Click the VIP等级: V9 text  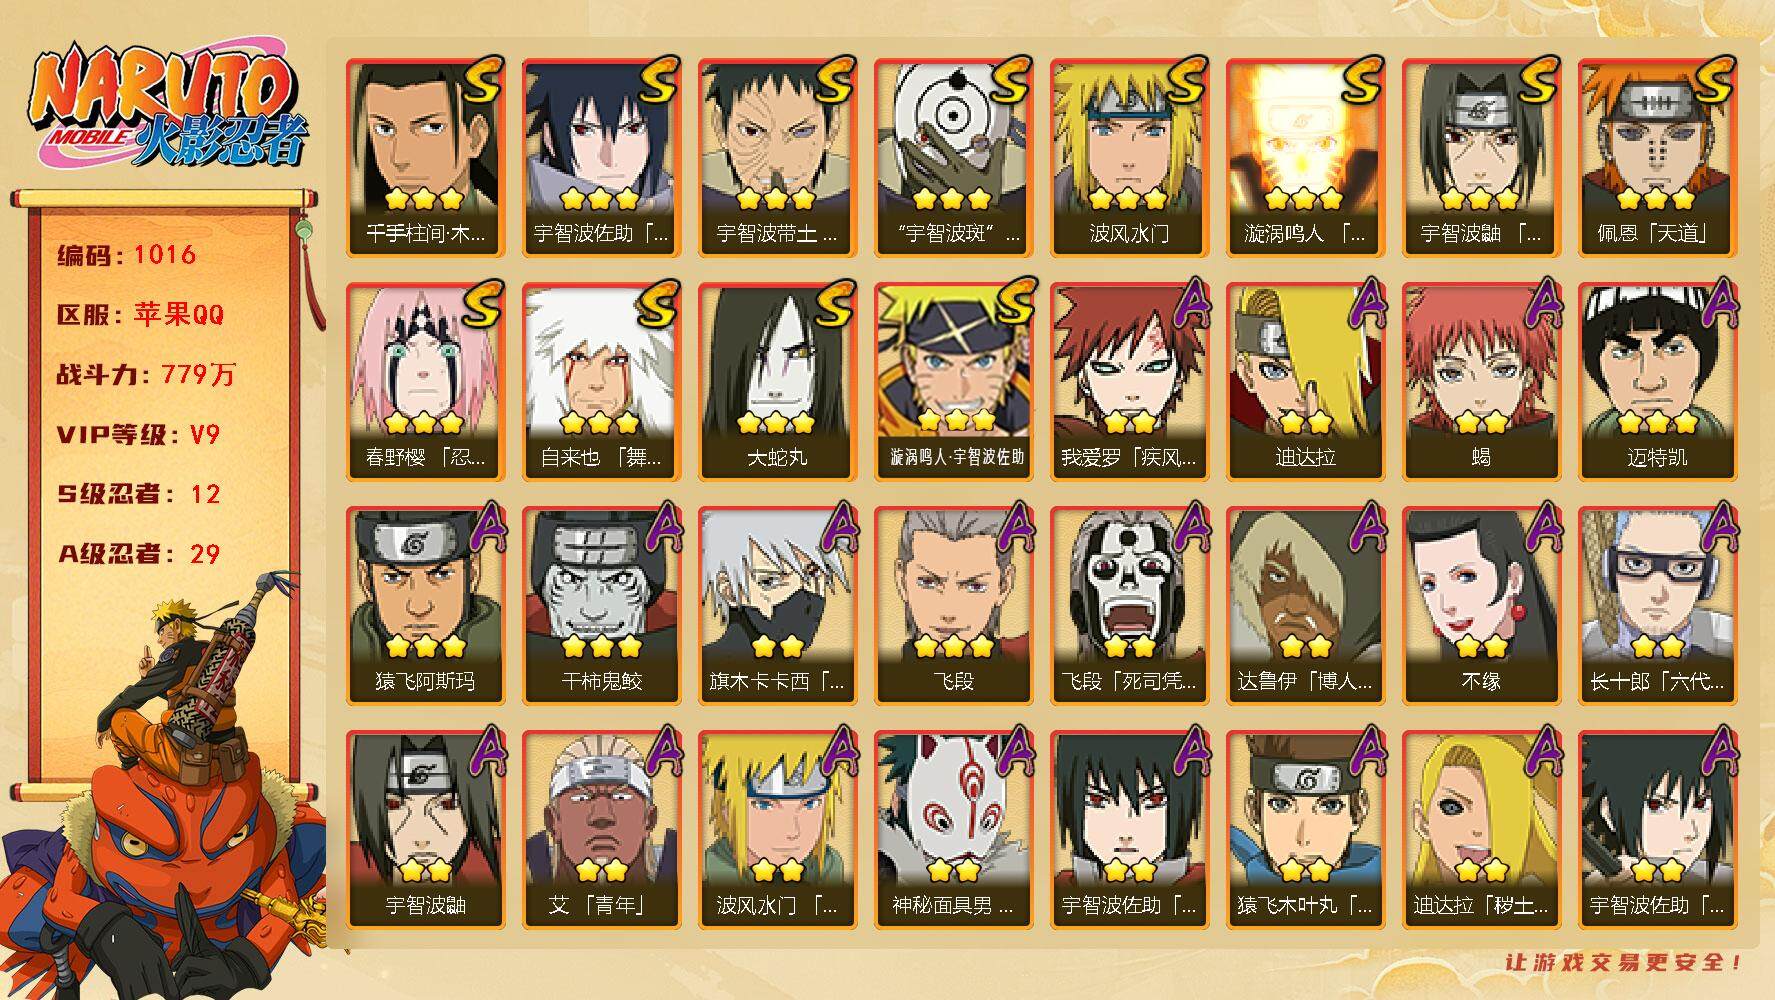coord(138,435)
